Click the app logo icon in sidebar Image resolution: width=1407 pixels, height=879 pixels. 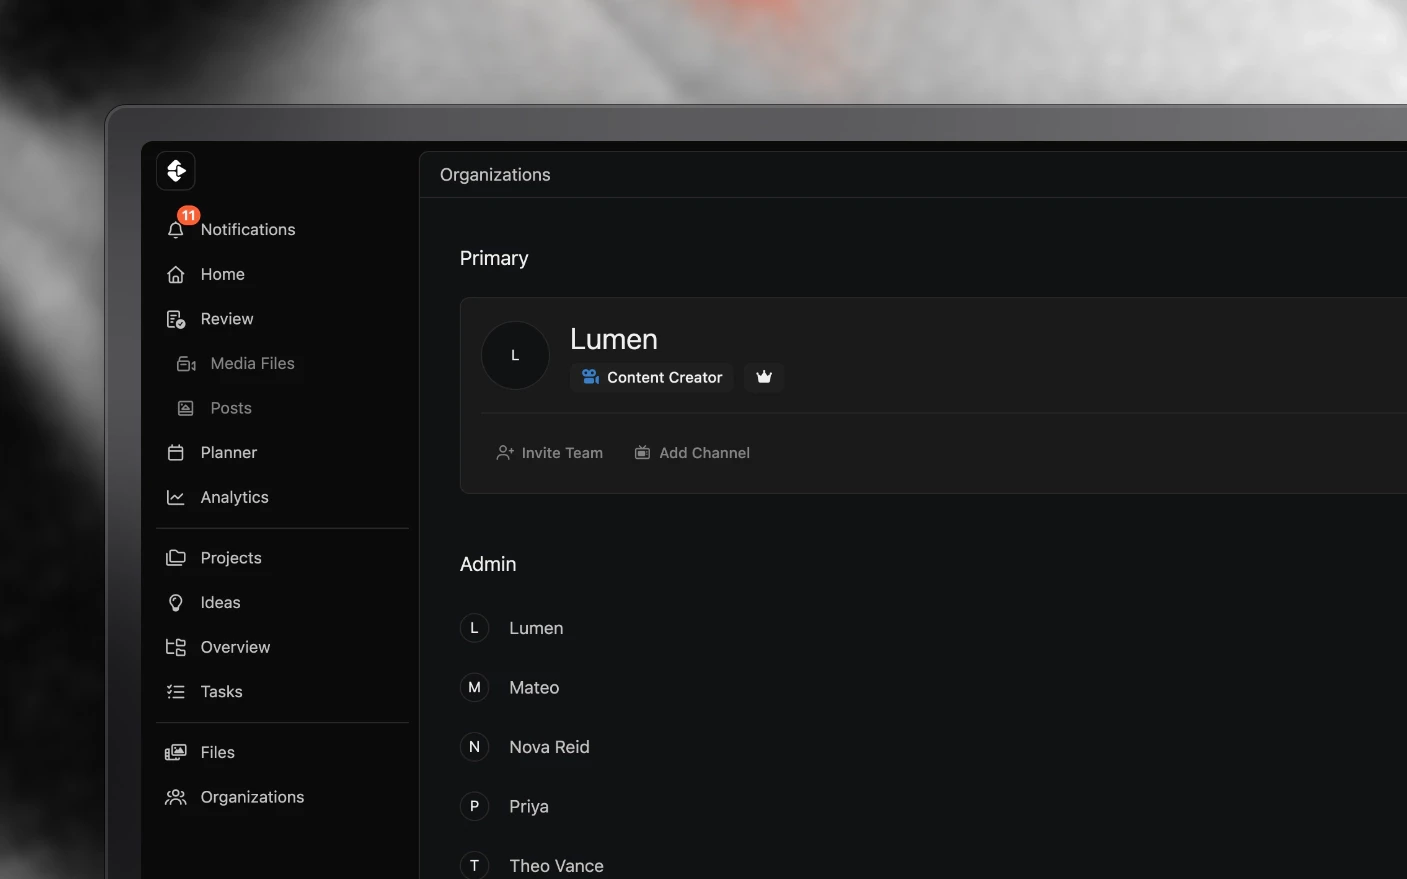click(x=176, y=171)
